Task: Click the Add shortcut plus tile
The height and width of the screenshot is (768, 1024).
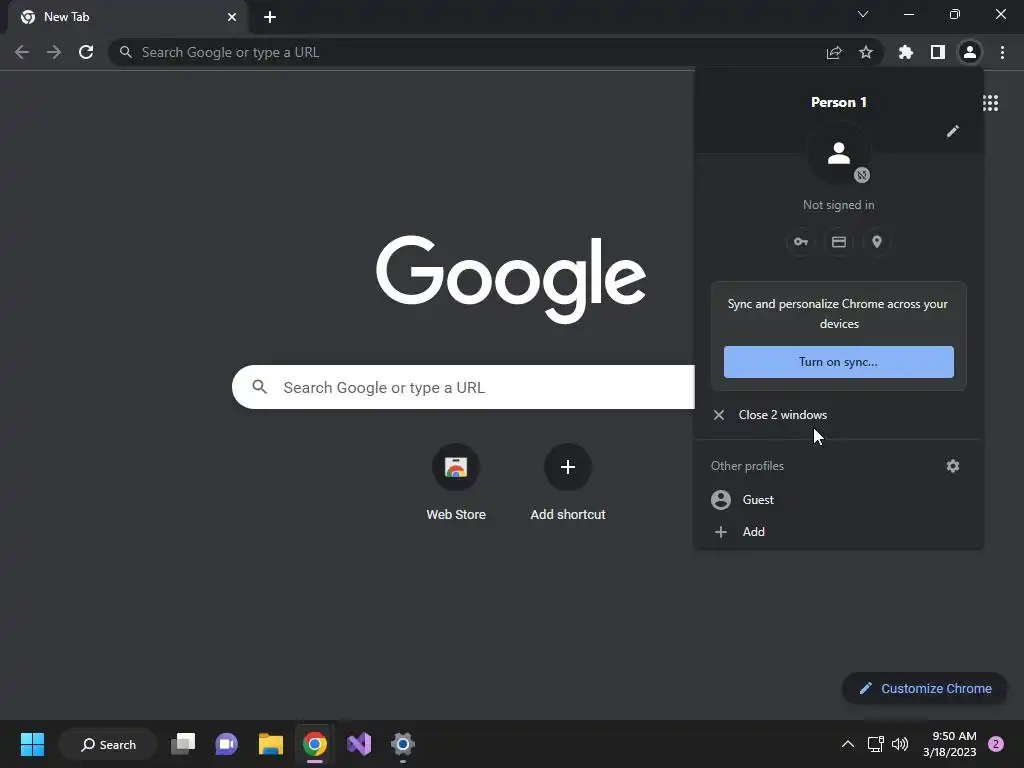Action: click(x=568, y=482)
